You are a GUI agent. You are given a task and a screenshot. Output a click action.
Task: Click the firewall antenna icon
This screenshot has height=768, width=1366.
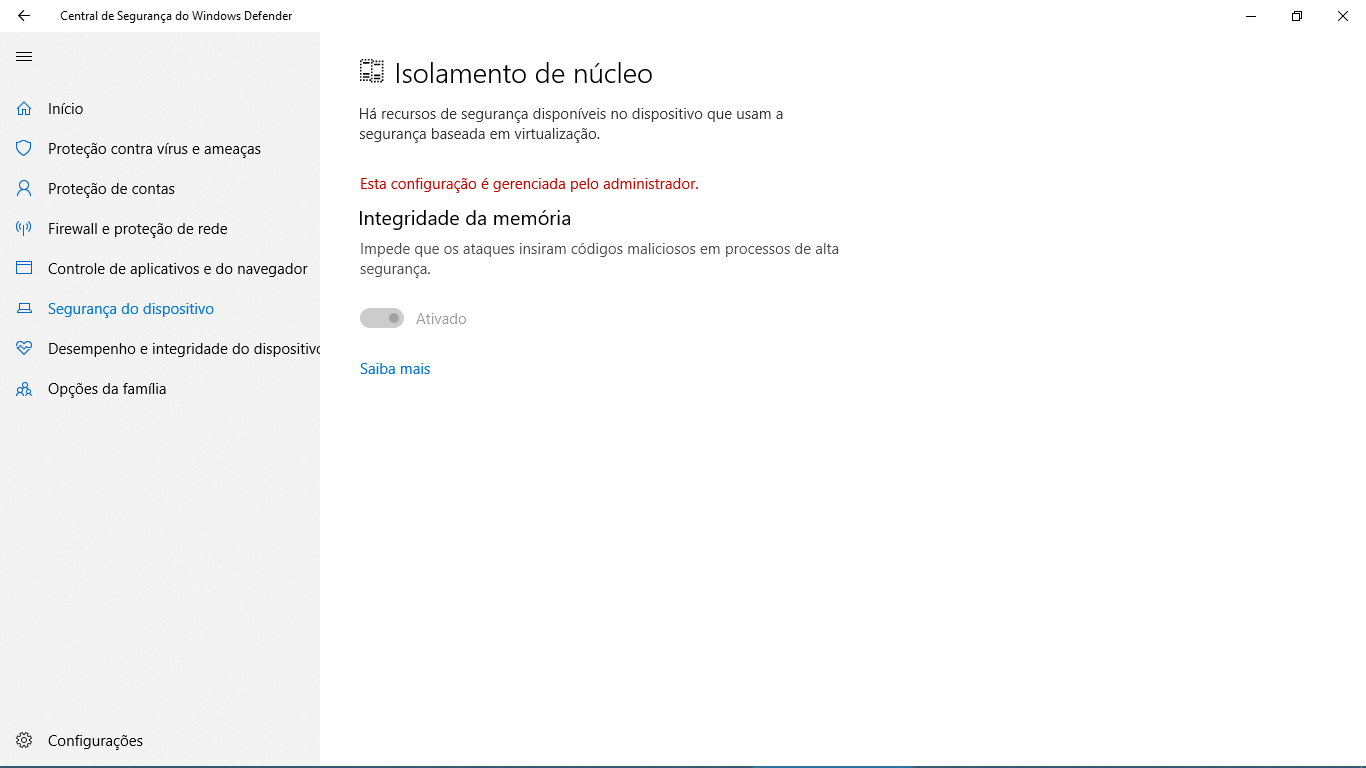24,229
